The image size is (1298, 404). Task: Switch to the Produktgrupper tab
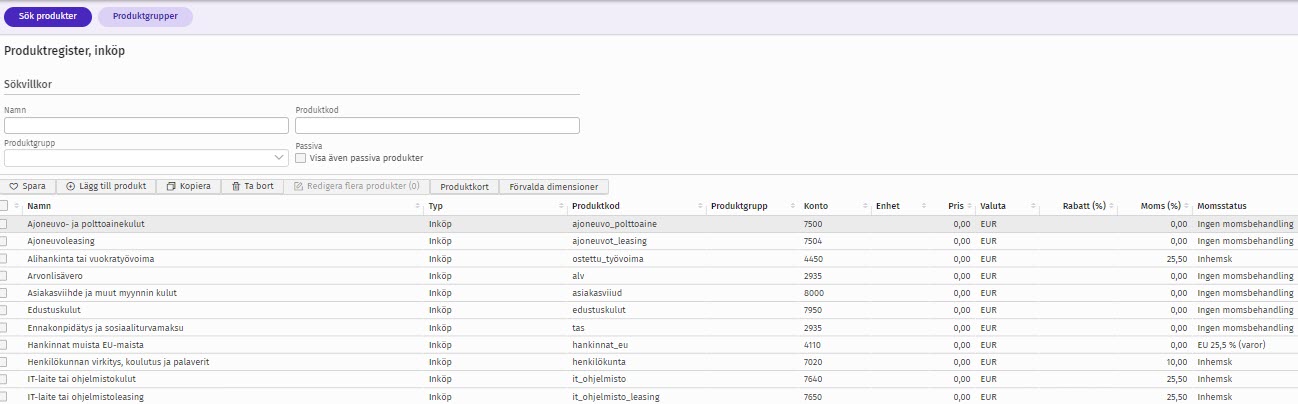click(145, 17)
